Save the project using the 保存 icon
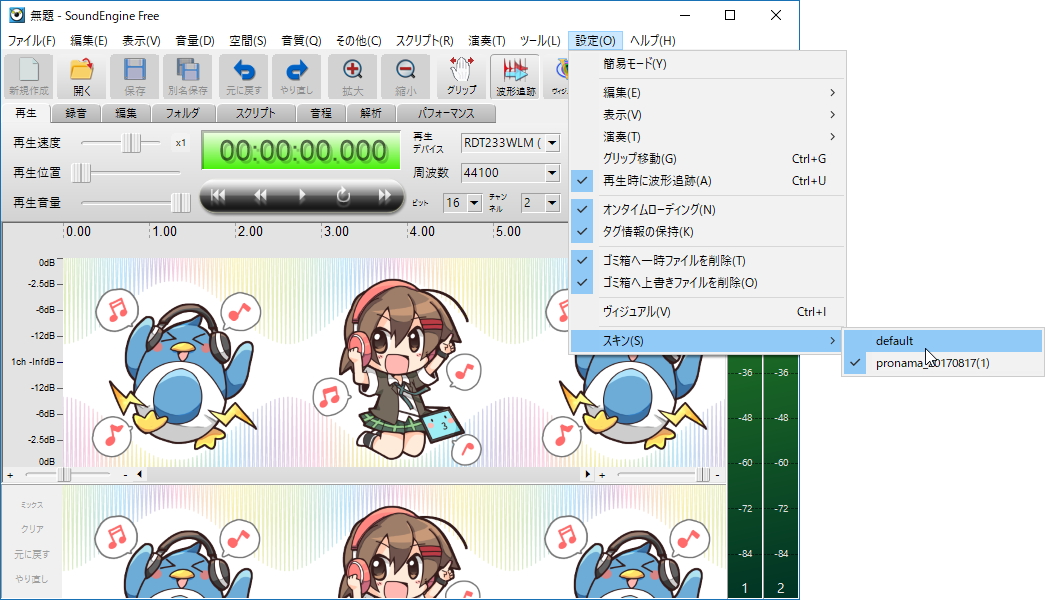The image size is (1045, 600). tap(136, 75)
